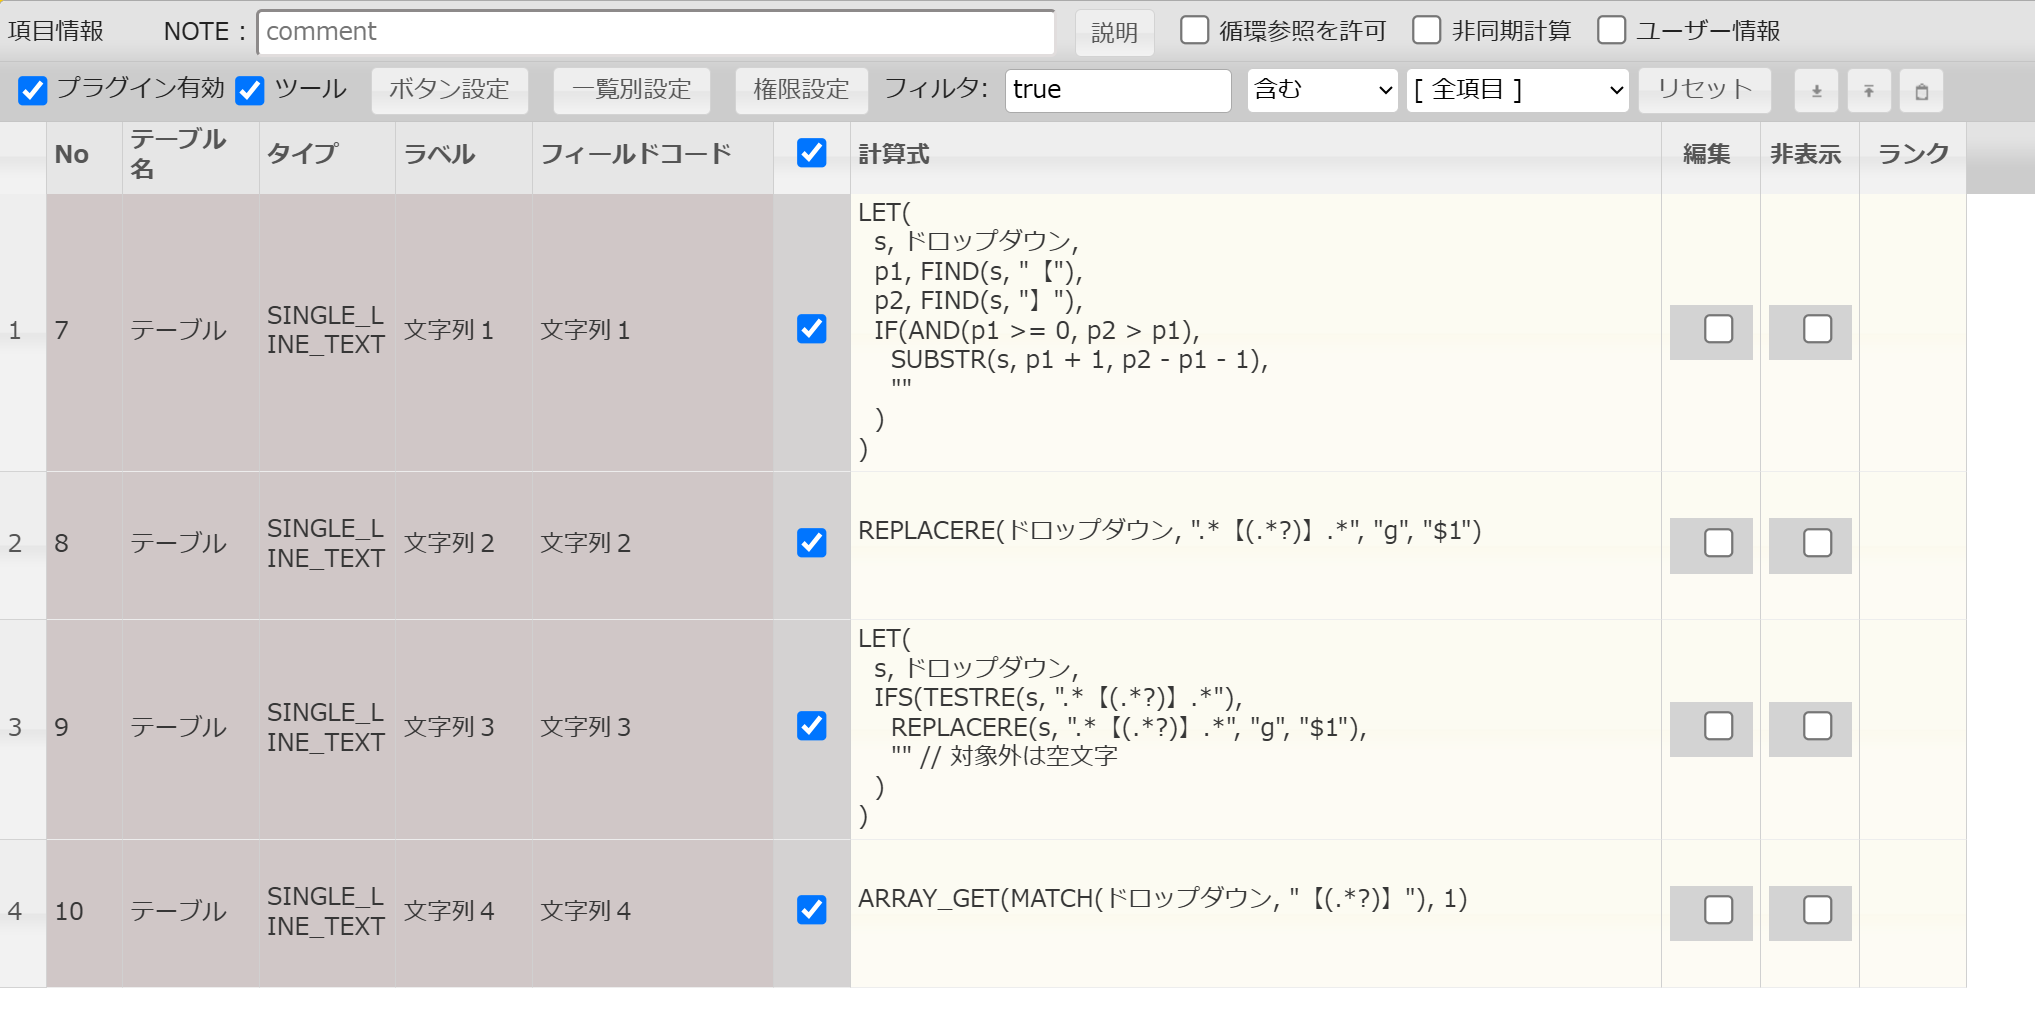The height and width of the screenshot is (1011, 2035).
Task: Click SINGLE_LINE_TEXT type in row No 10
Action: pos(327,911)
